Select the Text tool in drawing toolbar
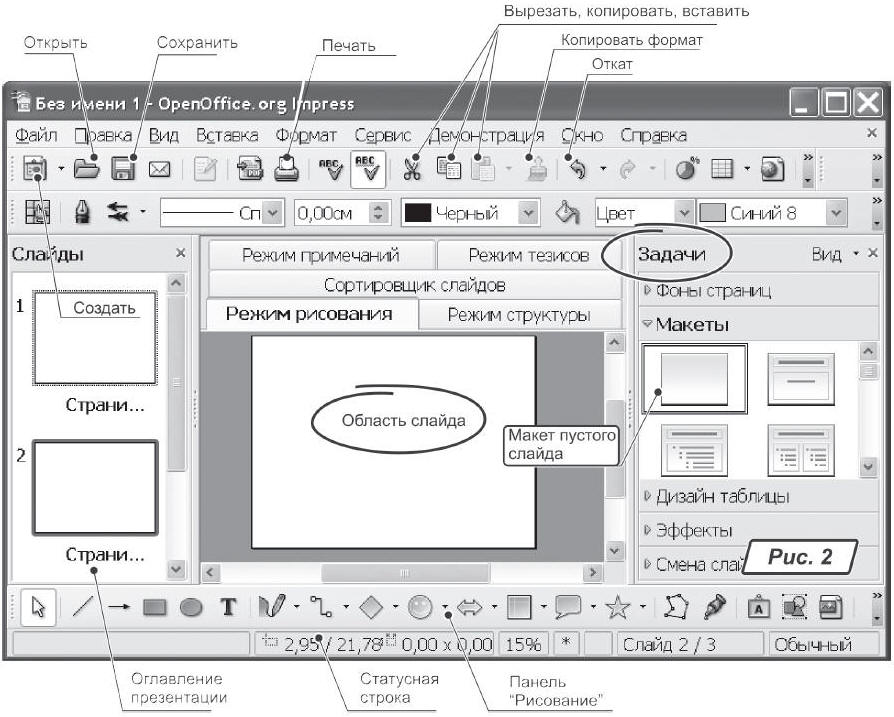This screenshot has height=717, width=894. (x=227, y=607)
